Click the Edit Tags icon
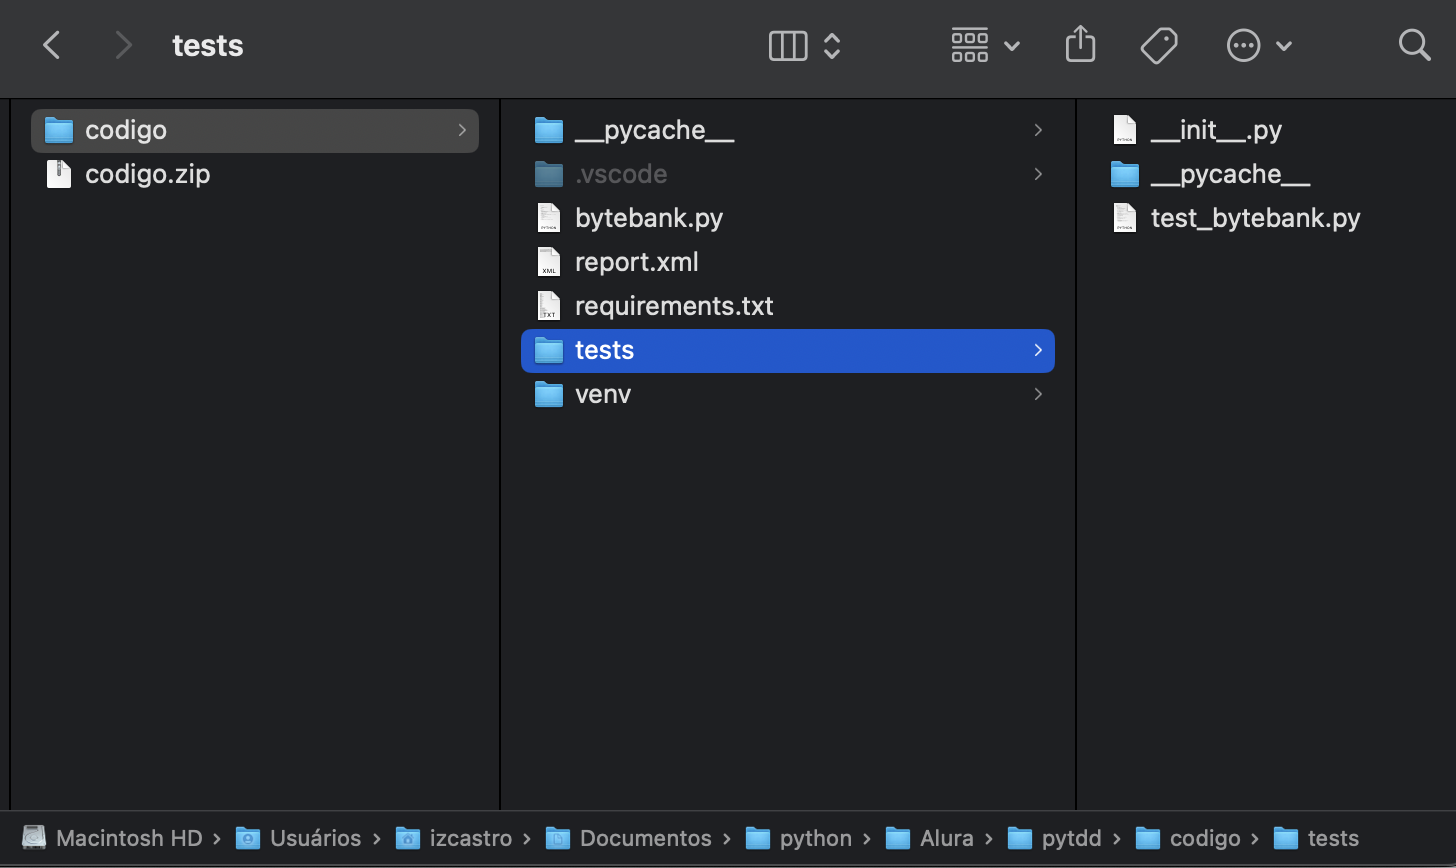This screenshot has width=1456, height=868. [x=1159, y=45]
